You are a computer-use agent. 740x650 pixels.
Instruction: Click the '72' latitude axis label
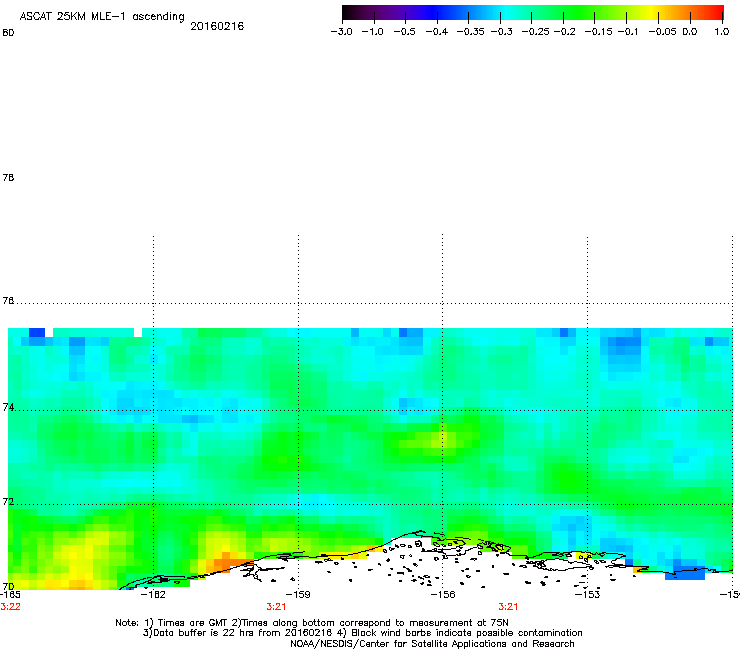tap(8, 502)
